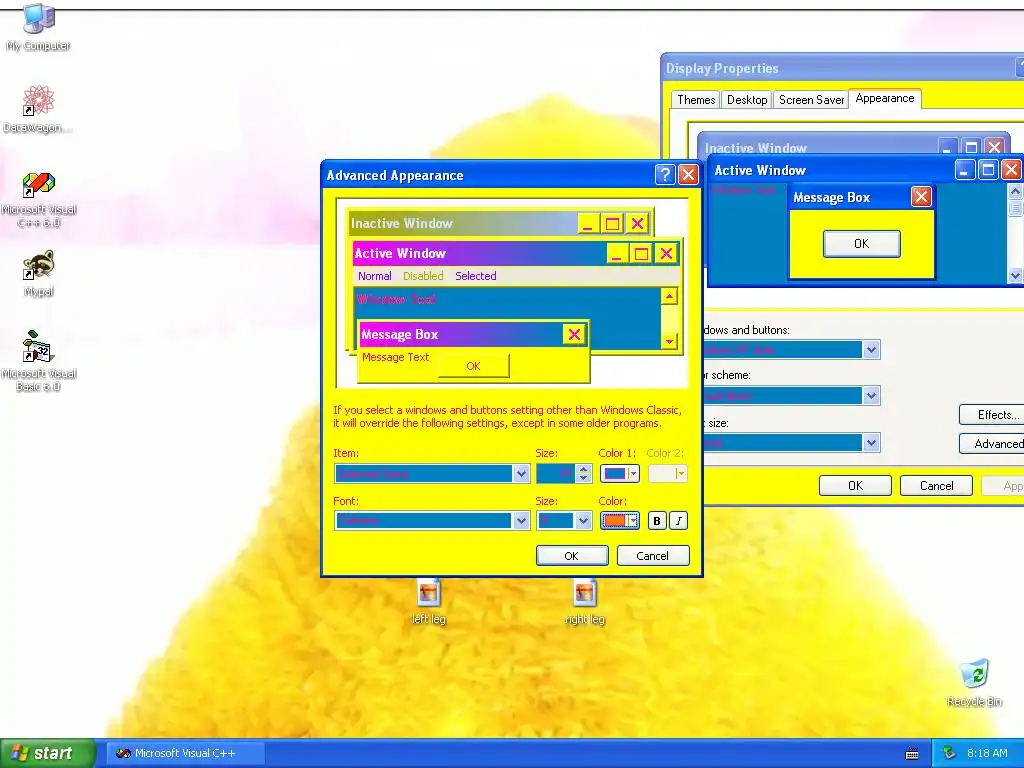Select the Appearance tab in Display Properties

[885, 99]
